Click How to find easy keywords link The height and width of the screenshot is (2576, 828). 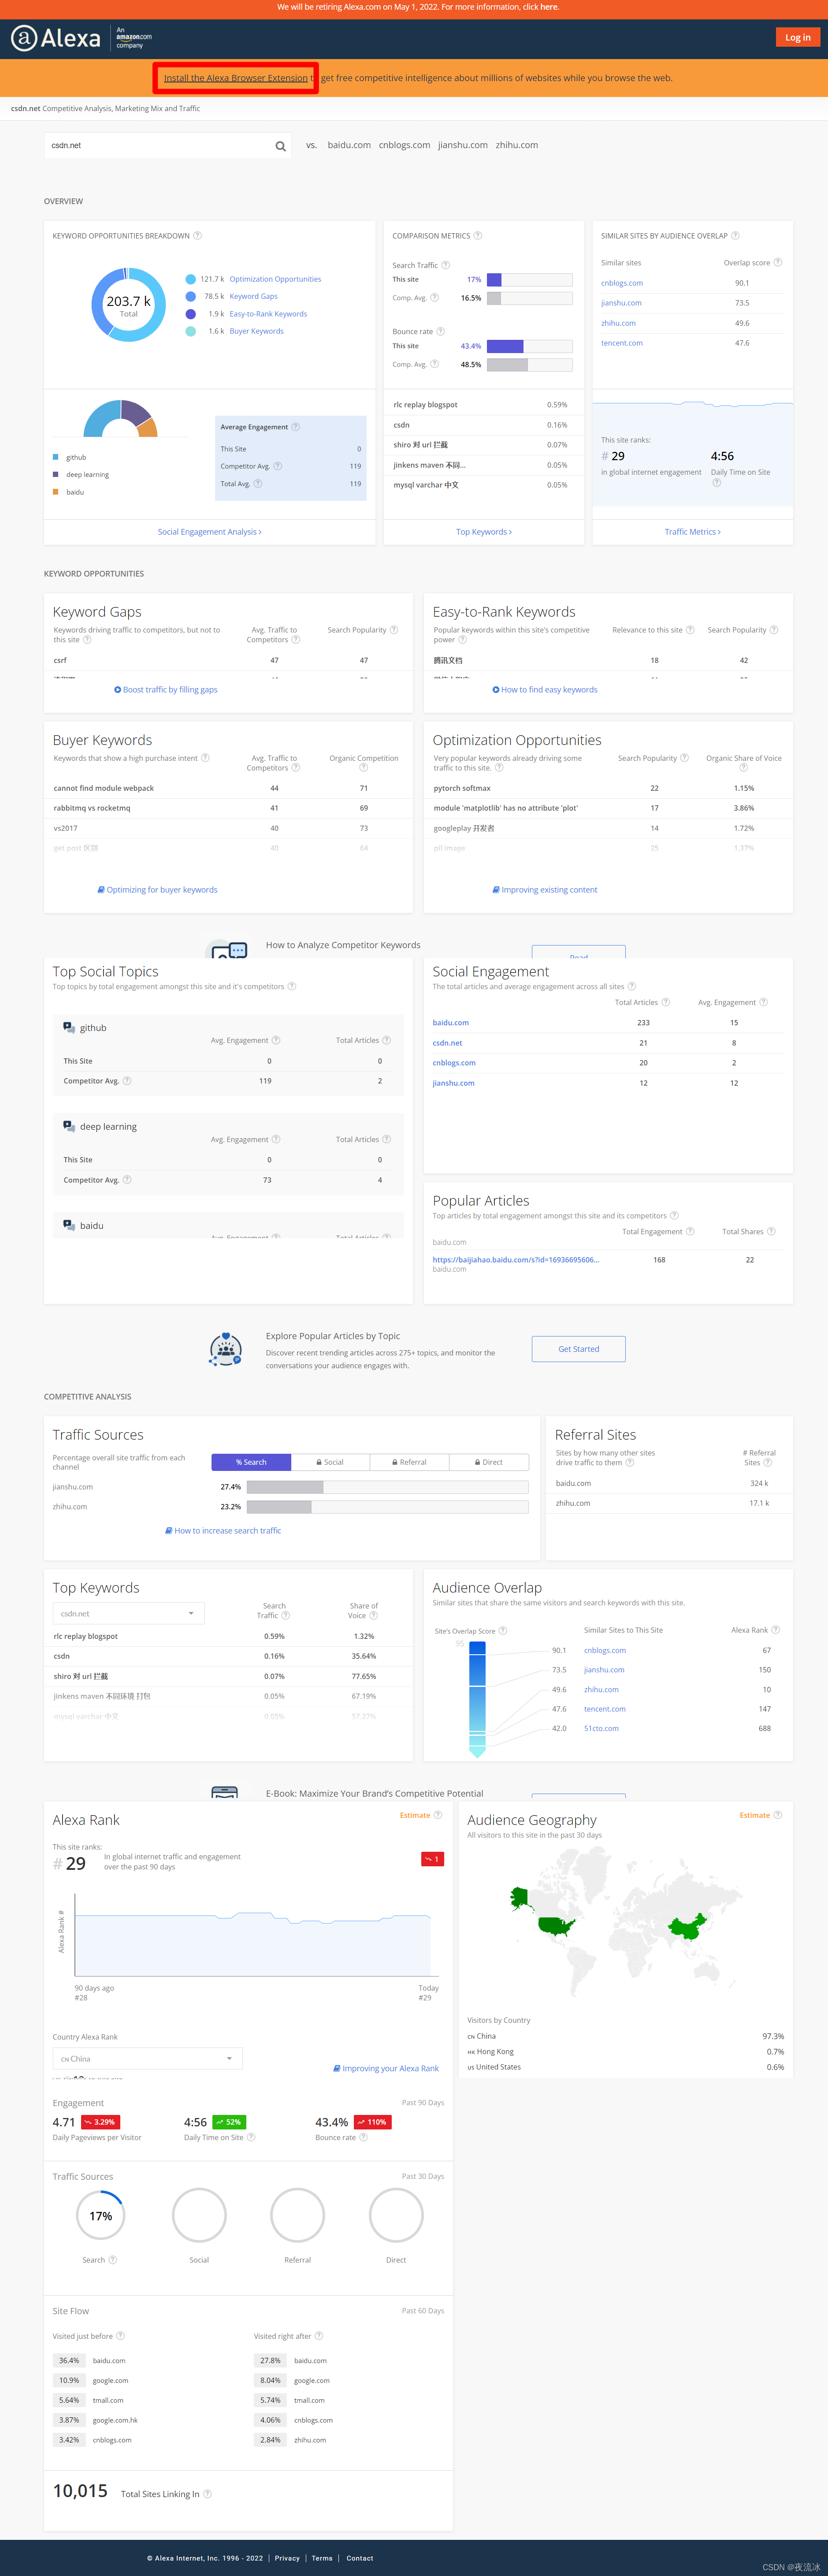click(x=545, y=690)
